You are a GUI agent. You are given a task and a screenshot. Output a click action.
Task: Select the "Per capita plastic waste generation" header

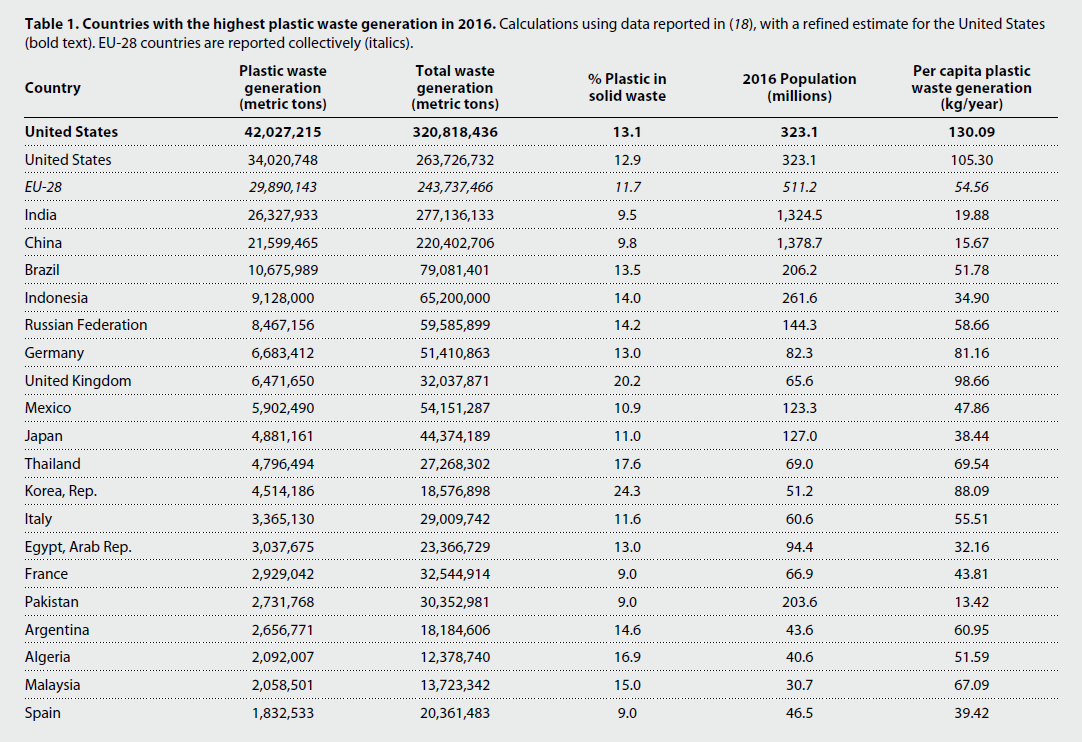pyautogui.click(x=971, y=88)
